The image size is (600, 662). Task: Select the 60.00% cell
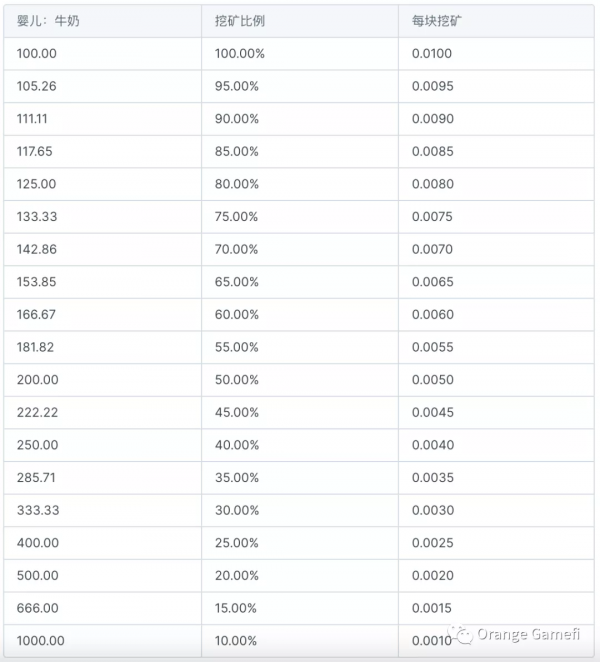click(x=237, y=315)
